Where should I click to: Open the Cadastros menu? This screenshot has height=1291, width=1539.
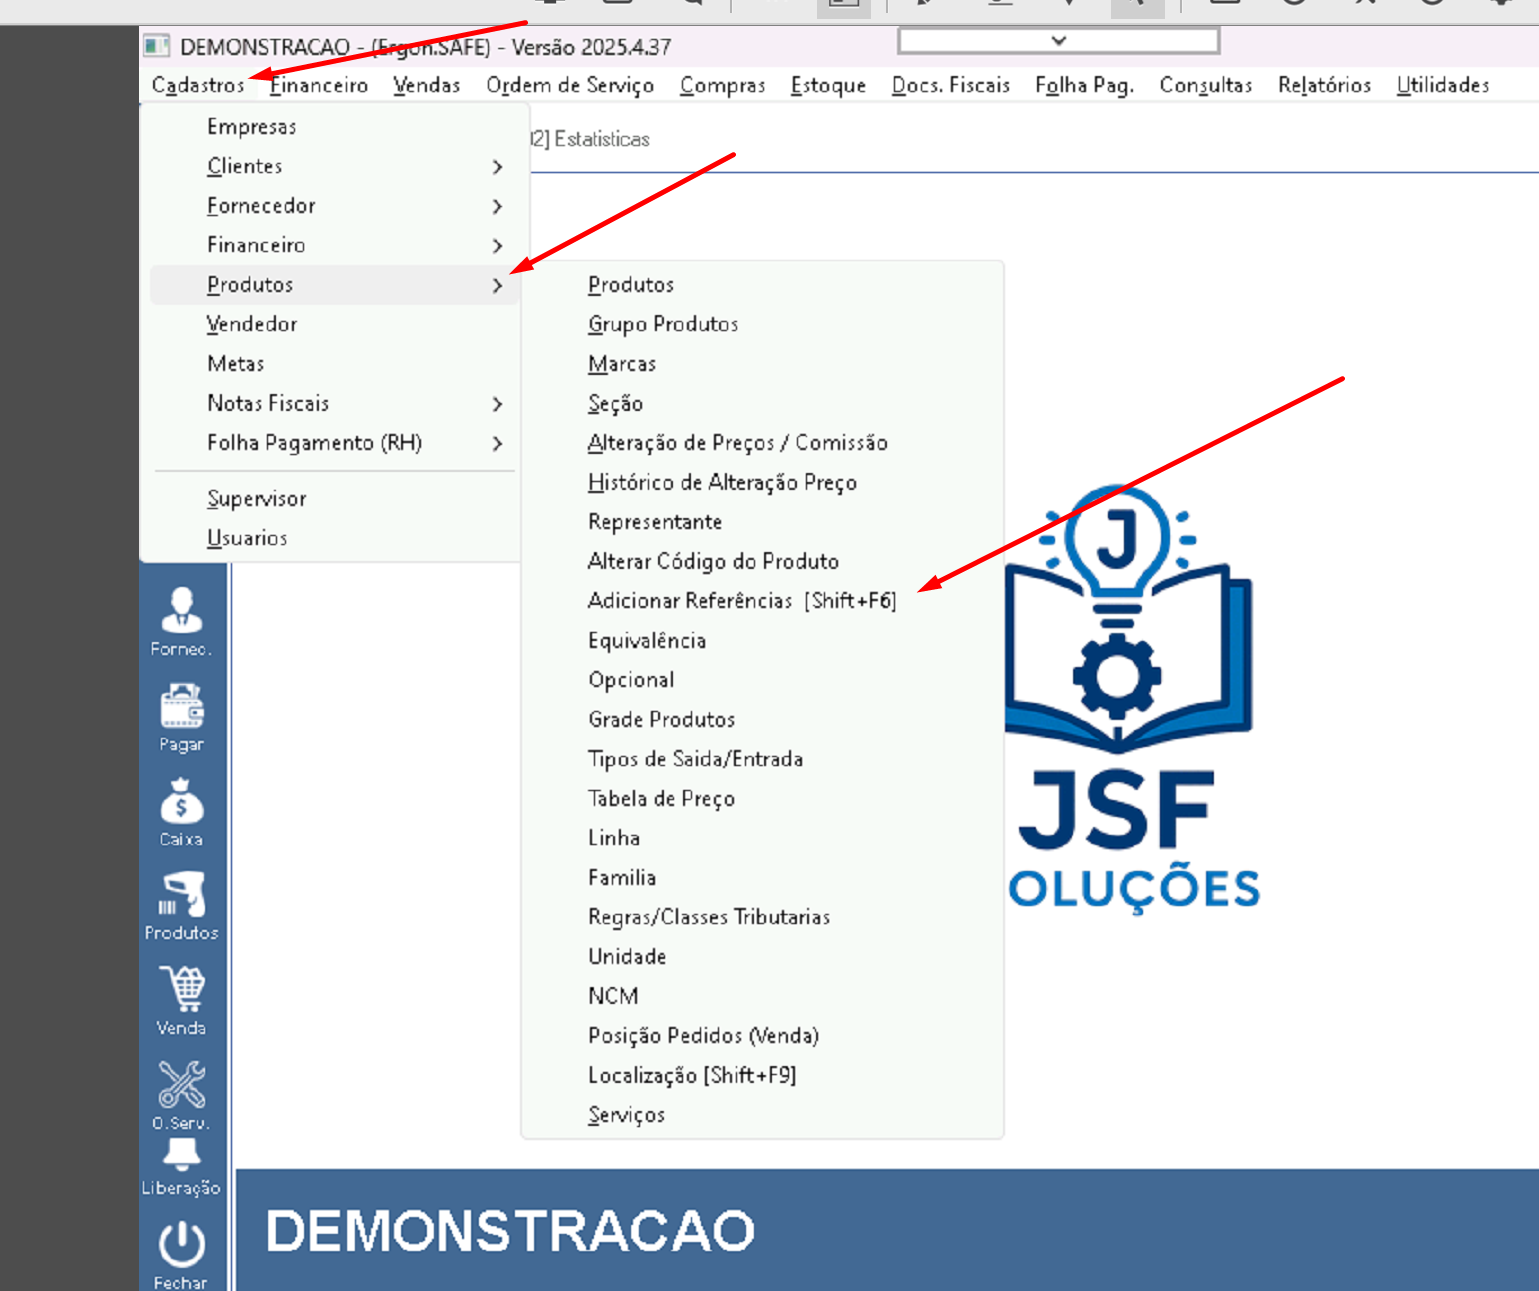tap(198, 85)
